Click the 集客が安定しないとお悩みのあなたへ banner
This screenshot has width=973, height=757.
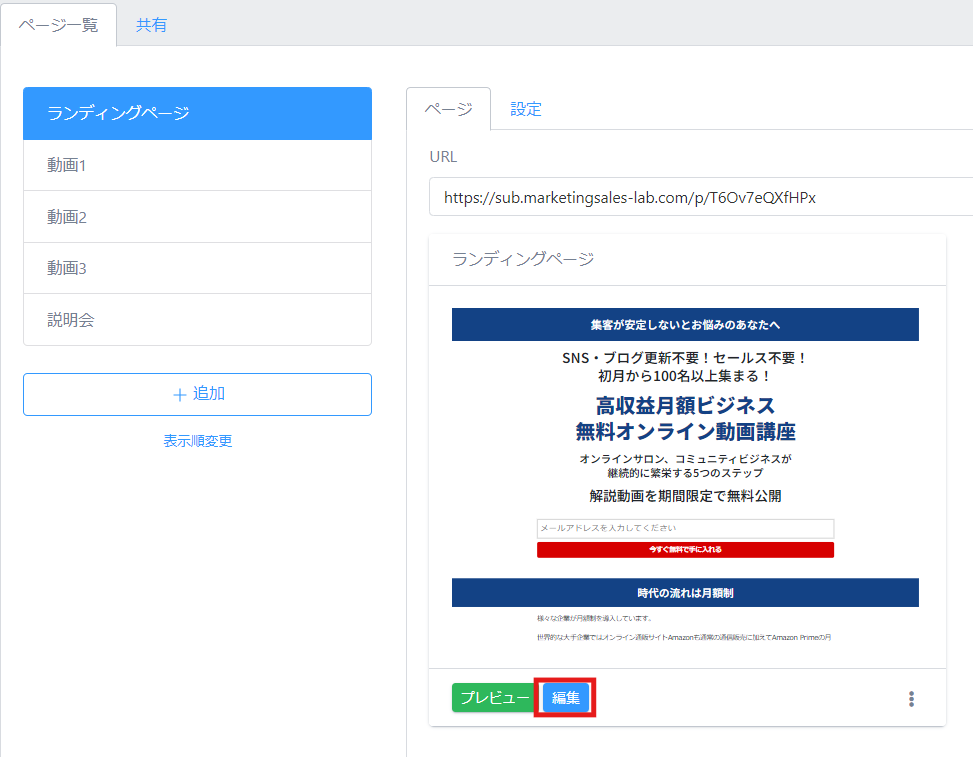click(685, 325)
